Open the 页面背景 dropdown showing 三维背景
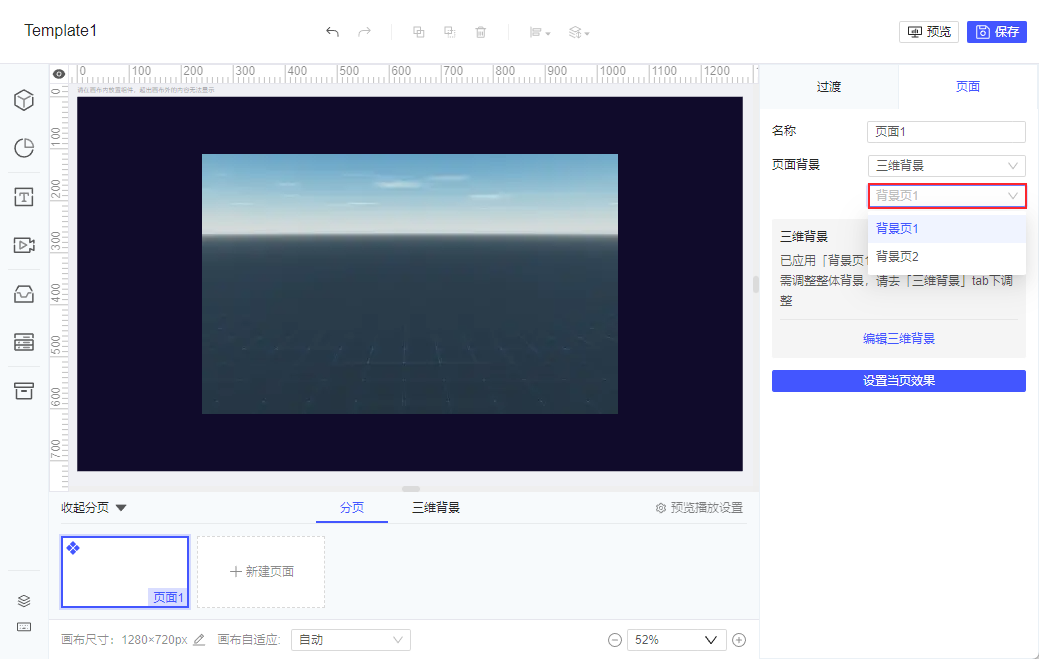Viewport: 1039px width, 659px height. 946,166
